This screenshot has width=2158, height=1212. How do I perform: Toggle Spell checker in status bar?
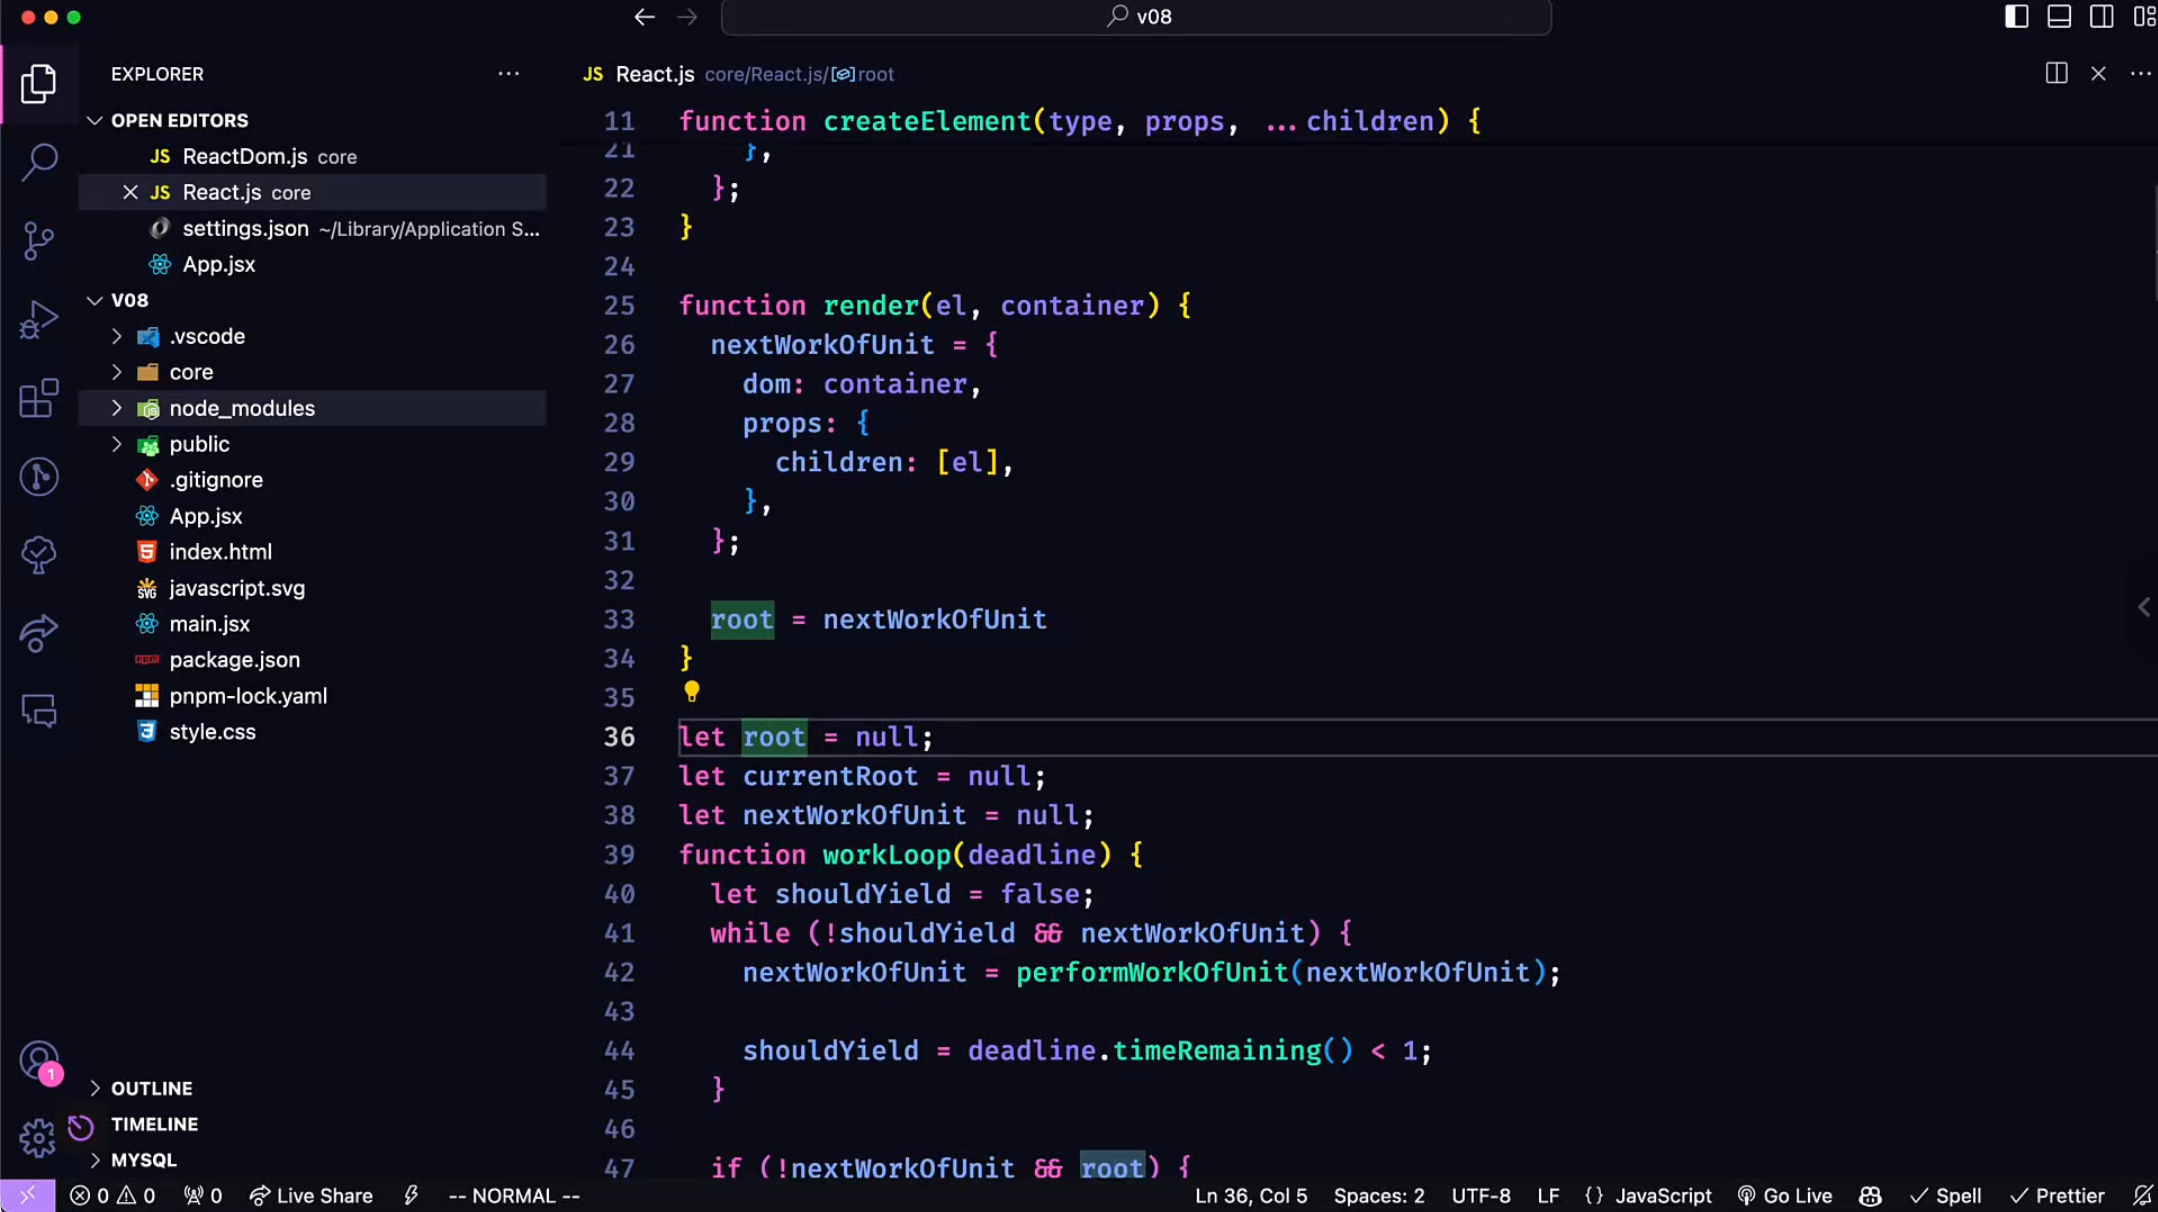(1946, 1195)
